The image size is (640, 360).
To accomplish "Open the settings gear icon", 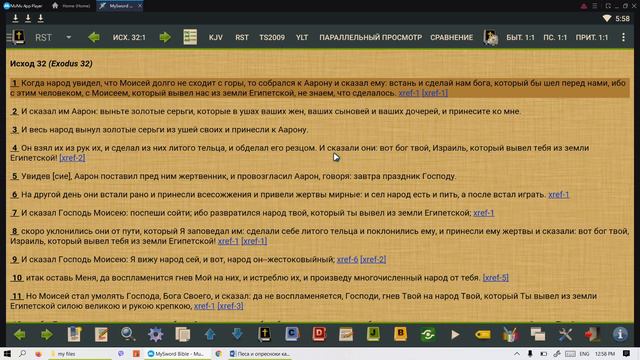I will (156, 335).
